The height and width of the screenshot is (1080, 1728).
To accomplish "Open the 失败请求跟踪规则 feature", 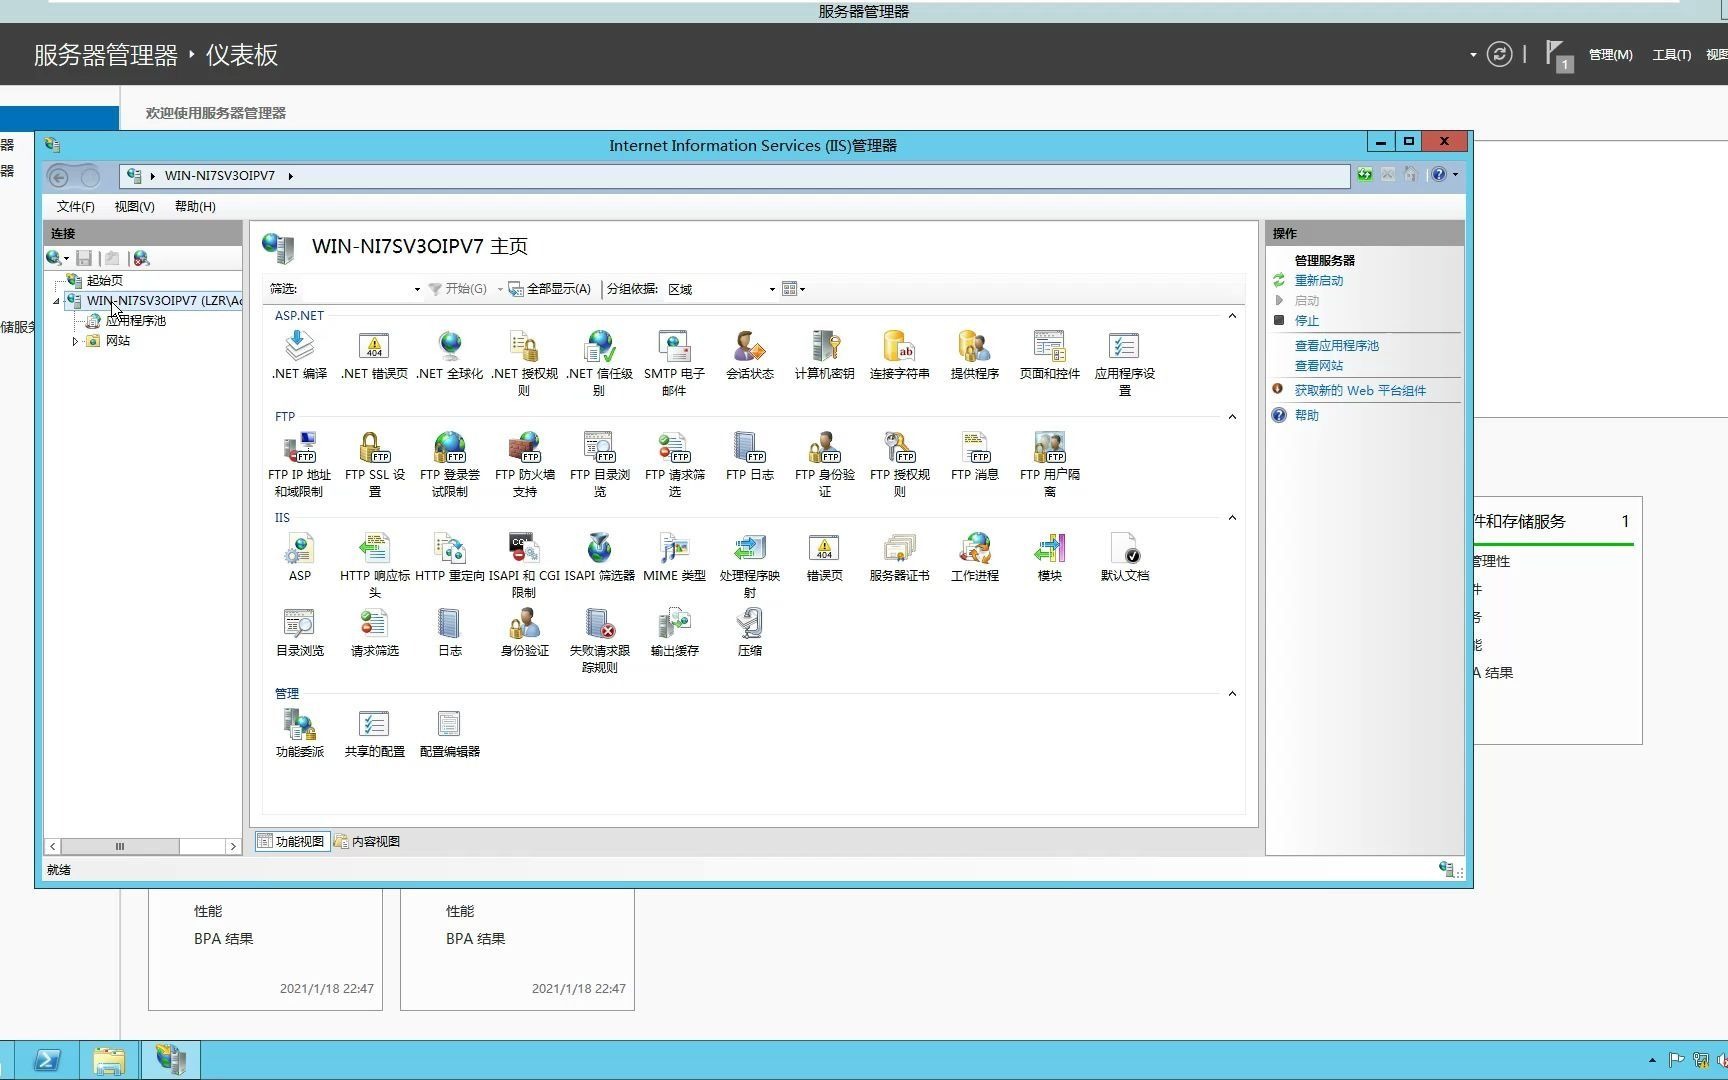I will click(599, 641).
